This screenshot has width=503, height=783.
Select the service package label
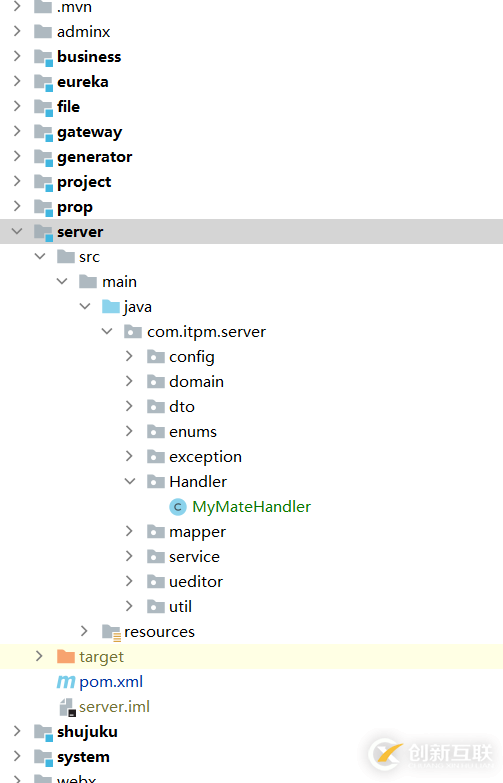pos(194,557)
